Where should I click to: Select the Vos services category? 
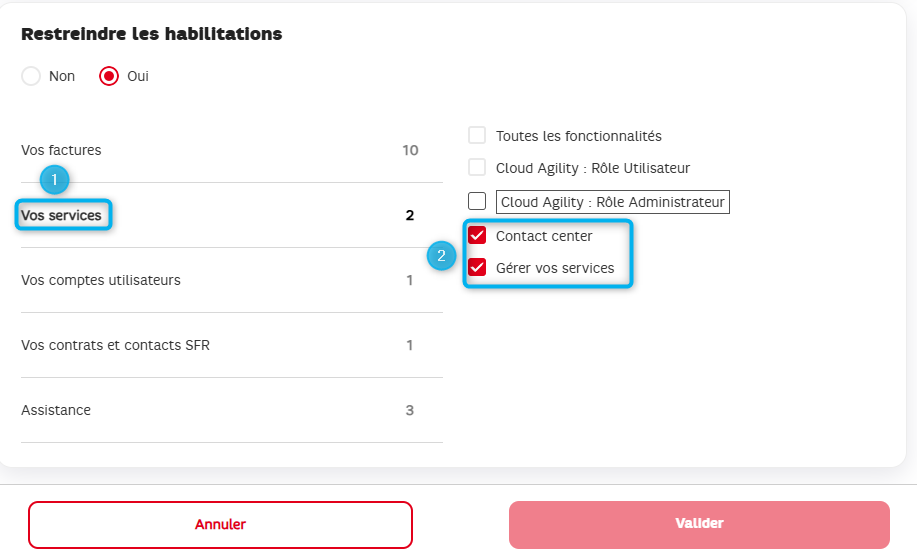click(232, 215)
